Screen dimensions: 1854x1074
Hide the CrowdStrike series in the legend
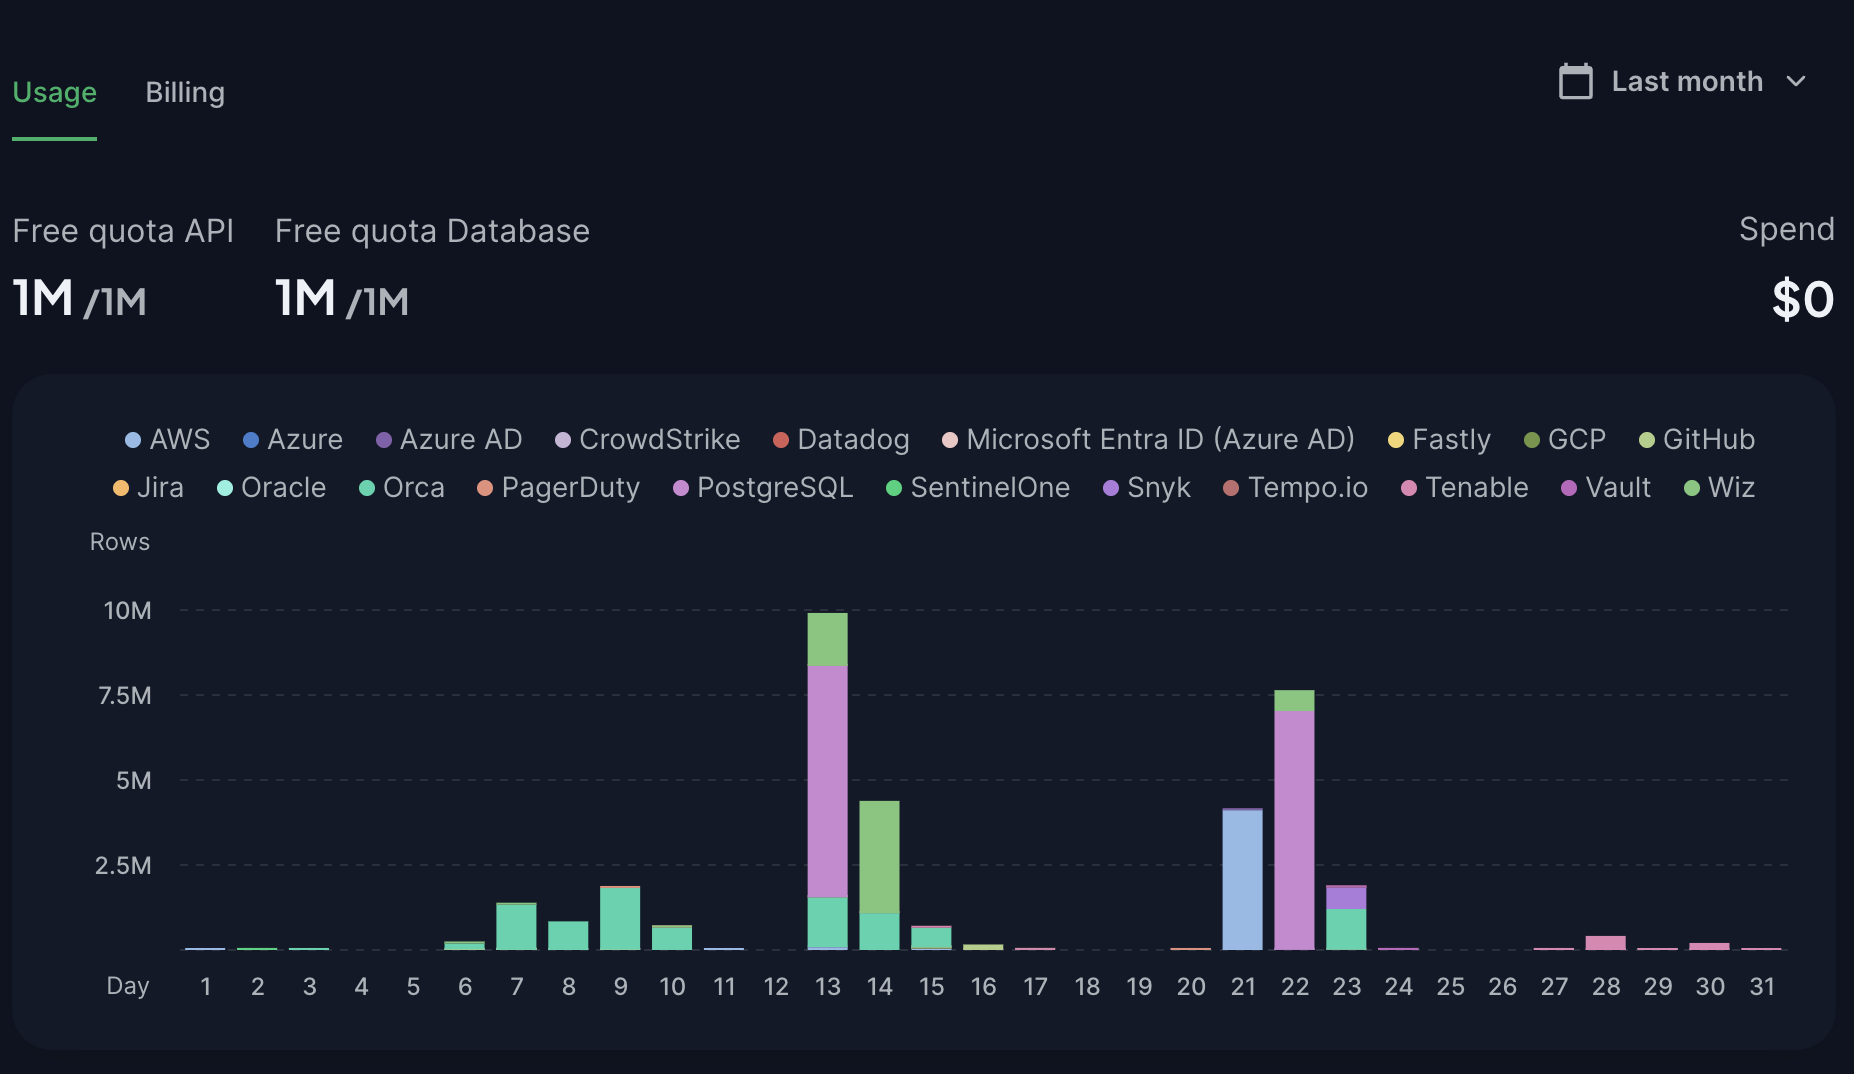click(648, 439)
